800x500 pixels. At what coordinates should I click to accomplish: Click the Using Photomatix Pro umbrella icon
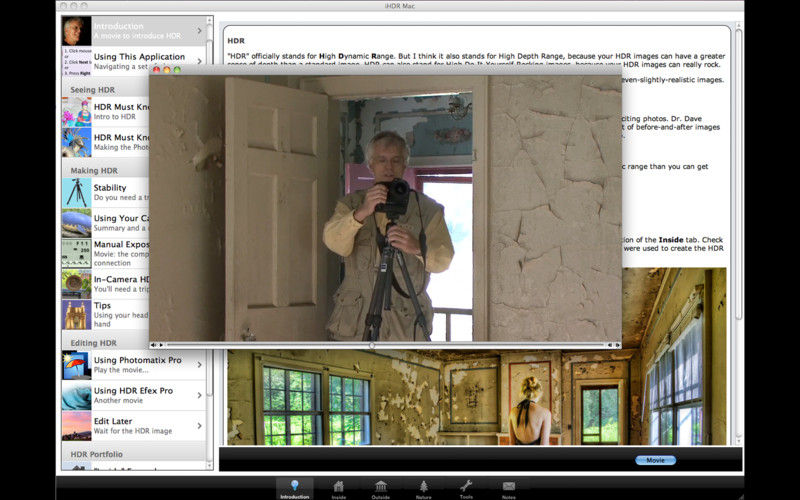[77, 365]
